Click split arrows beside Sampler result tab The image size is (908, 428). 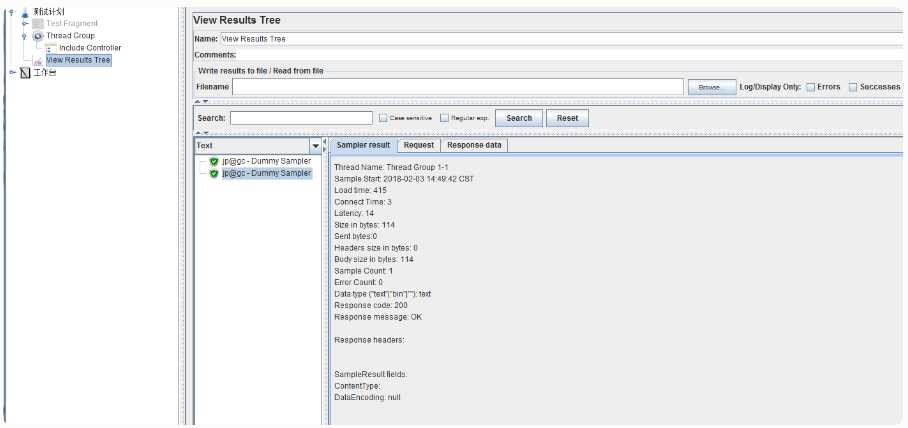pos(325,145)
